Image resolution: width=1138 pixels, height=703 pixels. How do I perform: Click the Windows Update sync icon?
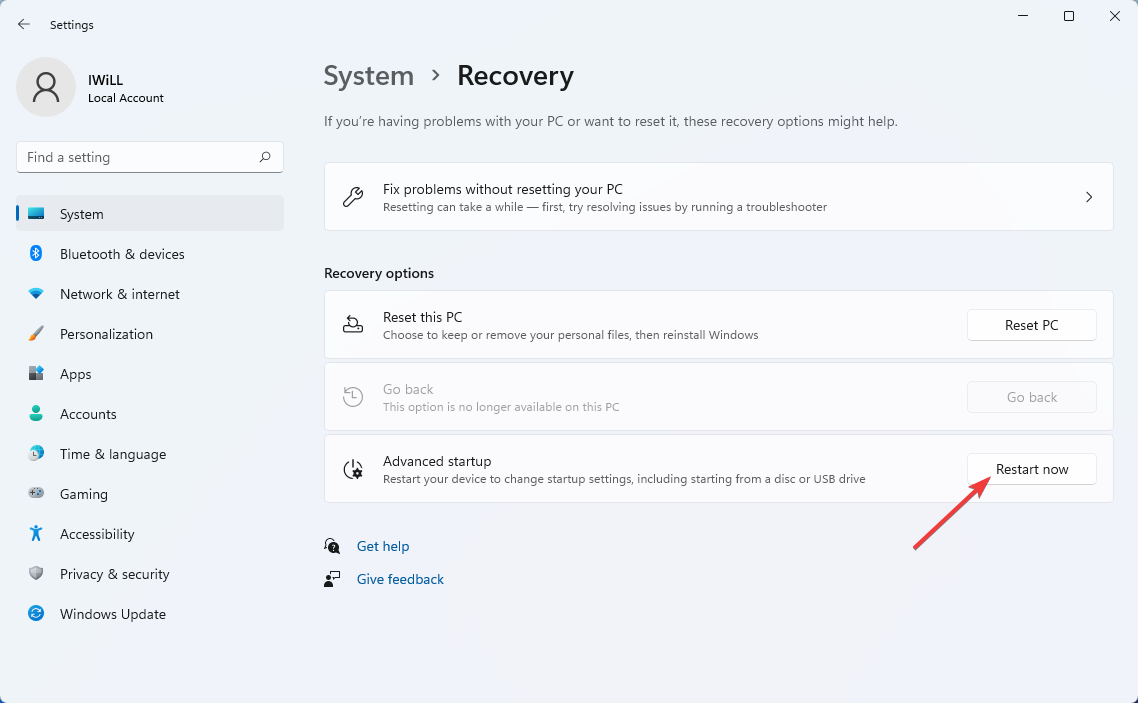click(36, 613)
